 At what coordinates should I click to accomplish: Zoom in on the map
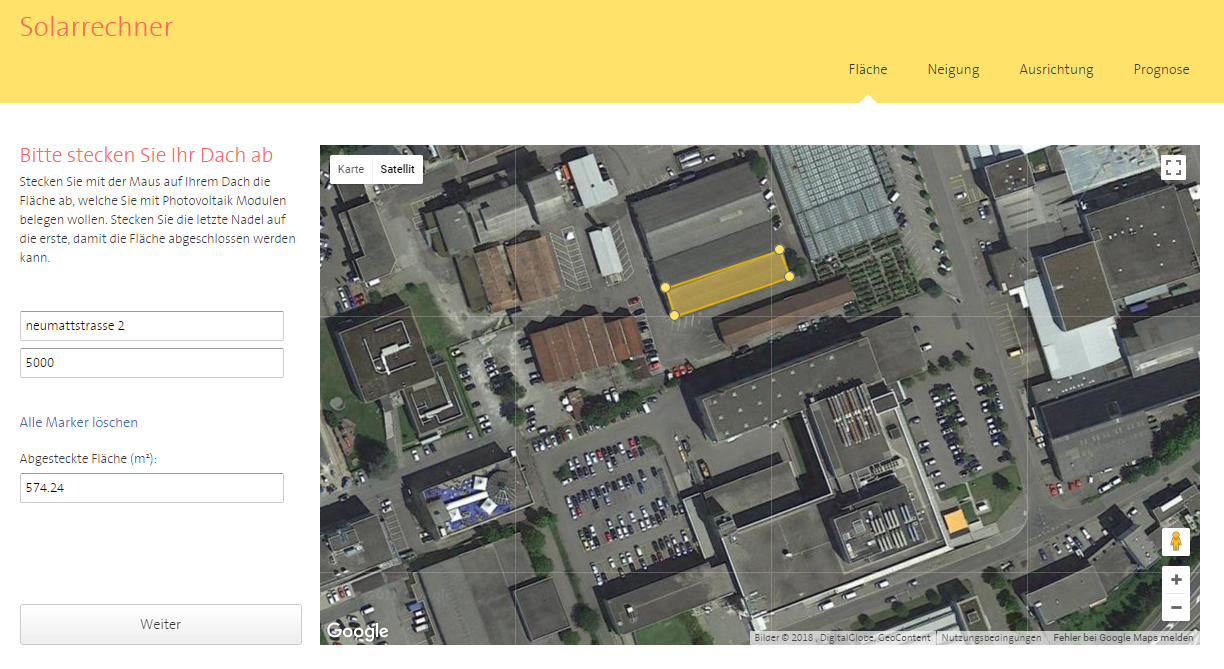[x=1176, y=580]
